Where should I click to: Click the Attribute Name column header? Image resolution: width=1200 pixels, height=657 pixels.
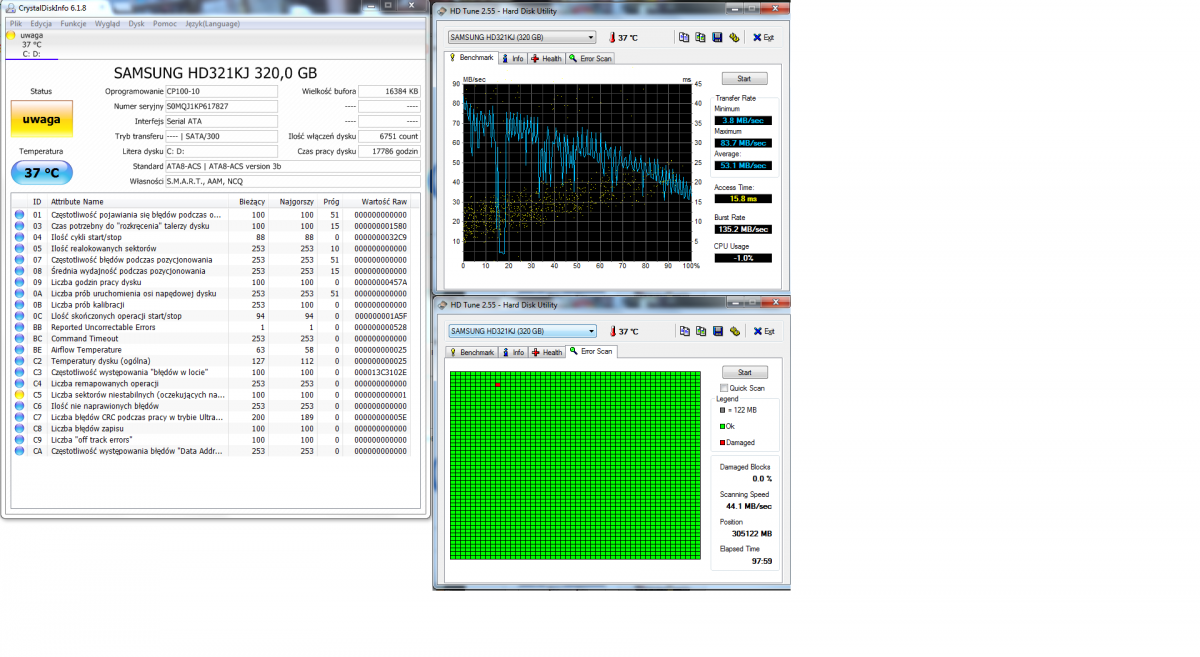coord(138,201)
